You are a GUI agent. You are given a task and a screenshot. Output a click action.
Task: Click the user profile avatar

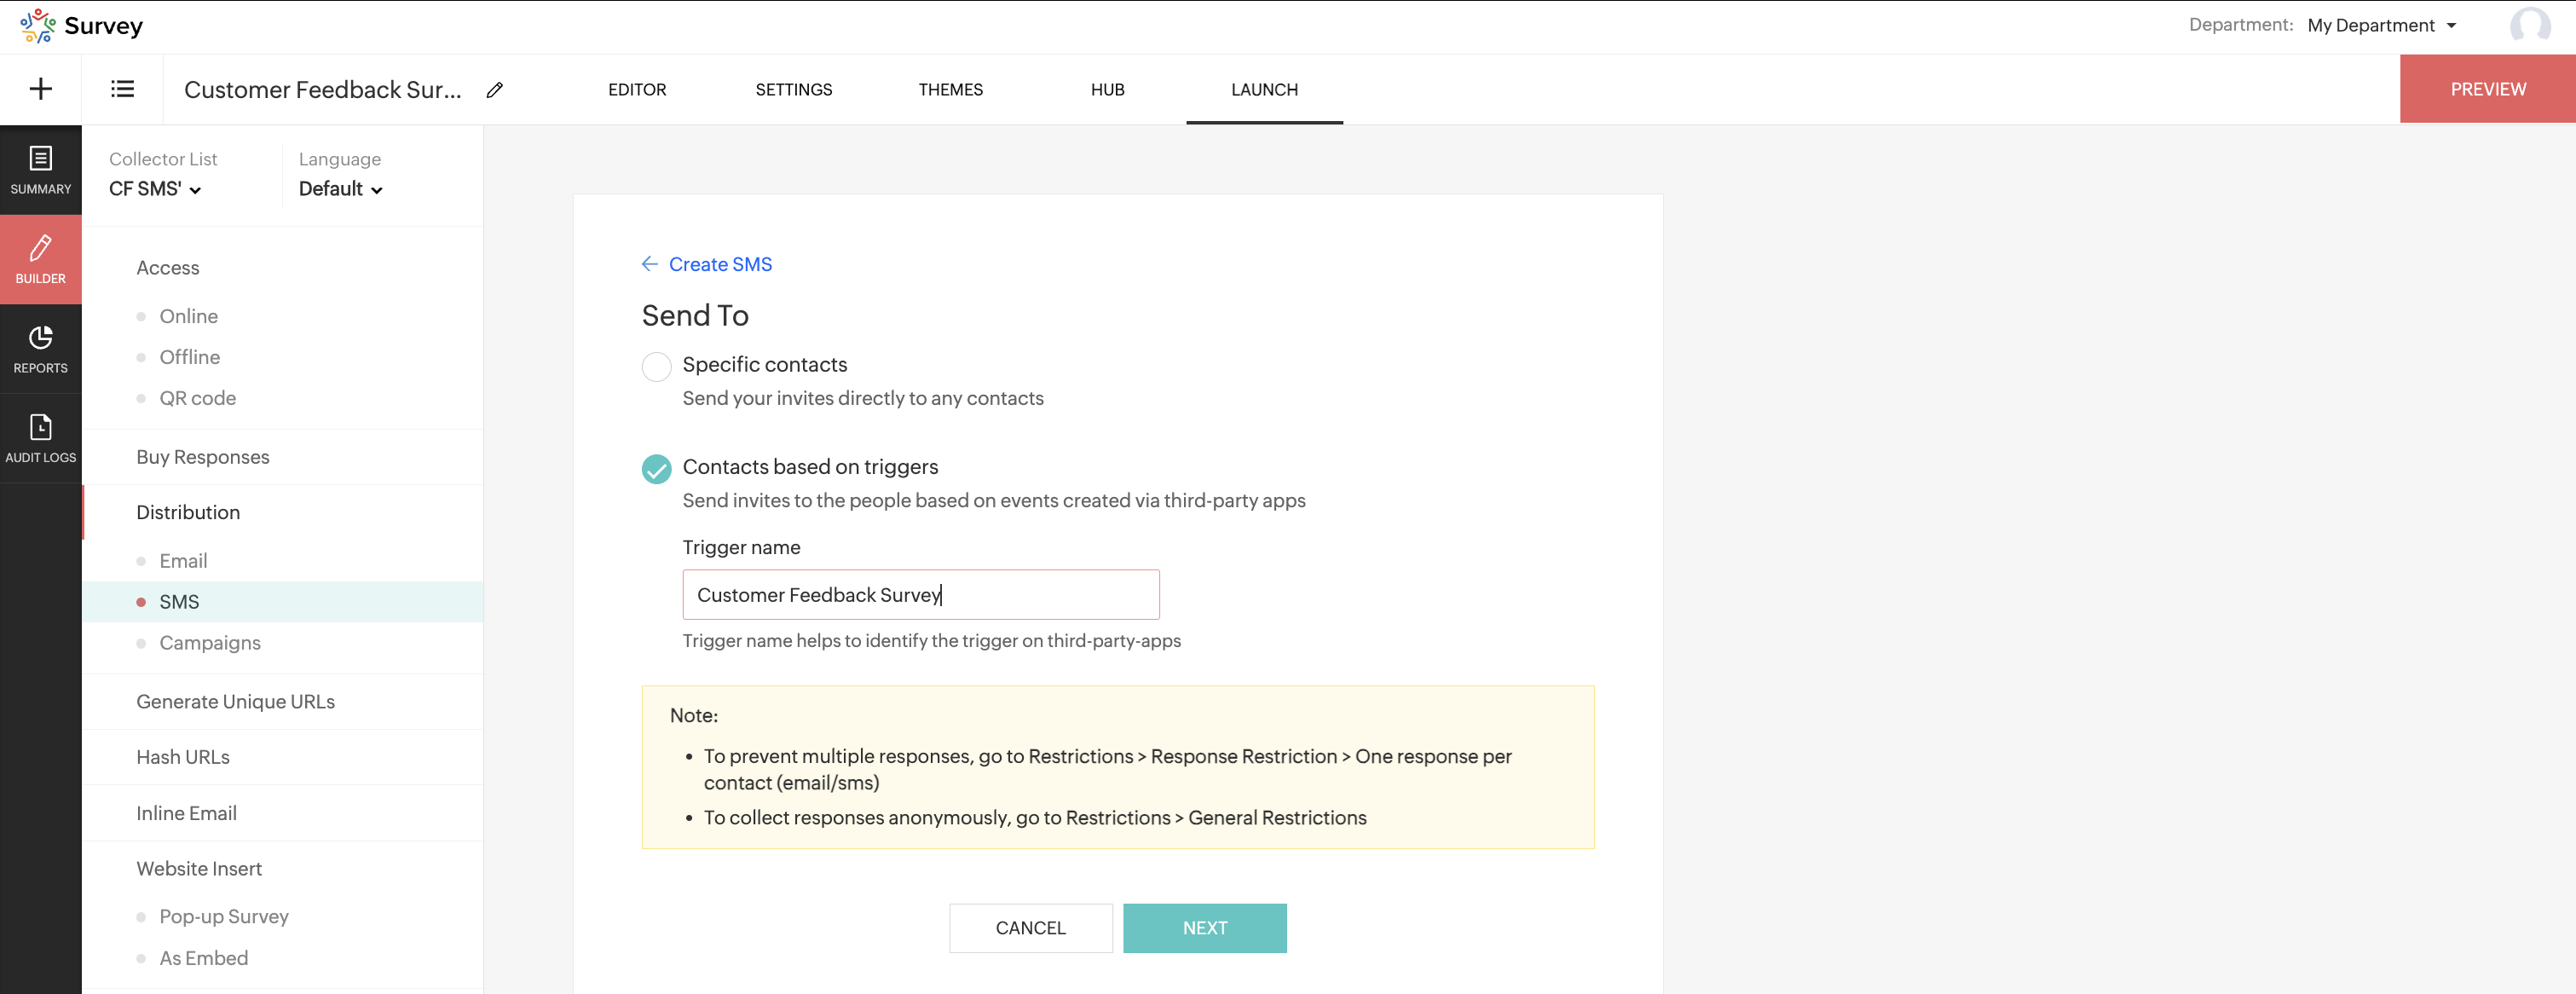pyautogui.click(x=2529, y=25)
